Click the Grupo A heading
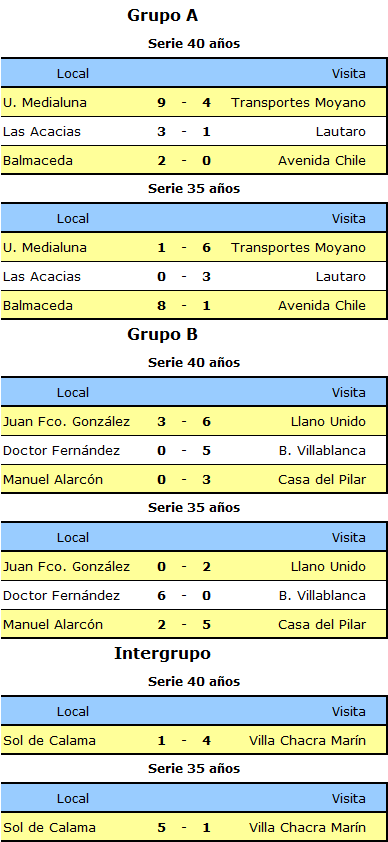Screen dimensions: 388x842 coord(162,16)
